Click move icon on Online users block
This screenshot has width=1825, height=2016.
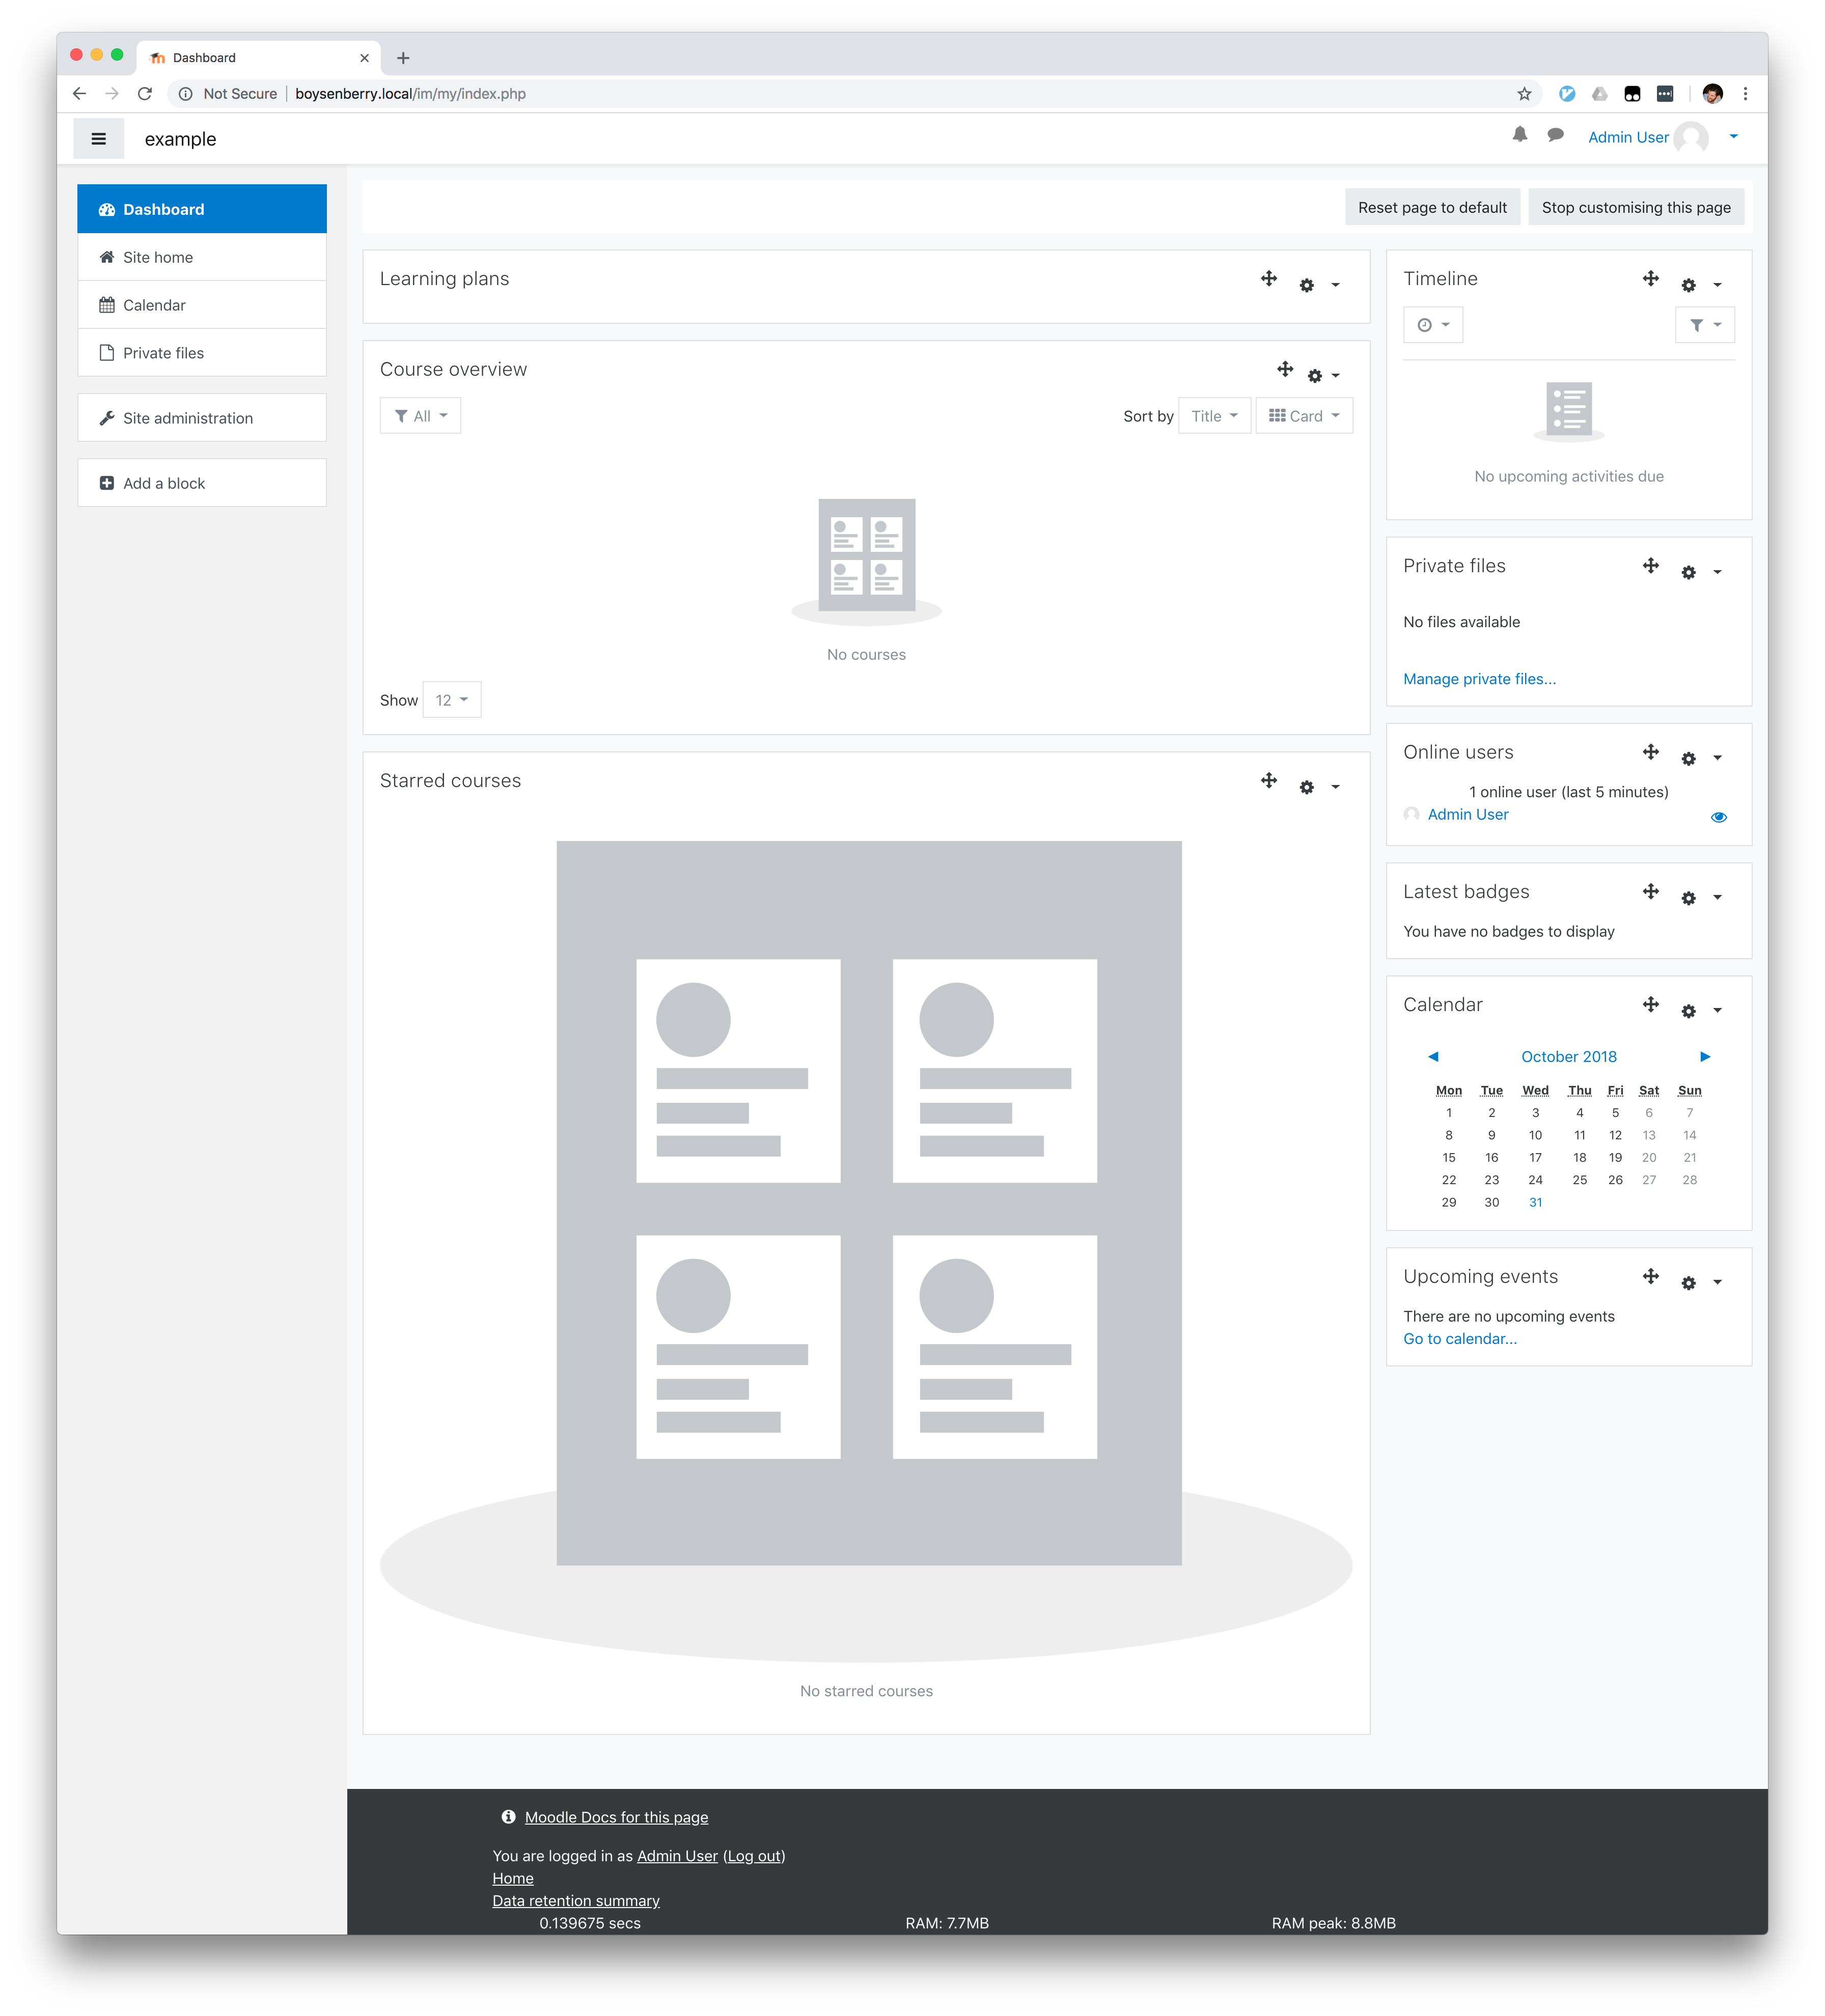click(1650, 752)
